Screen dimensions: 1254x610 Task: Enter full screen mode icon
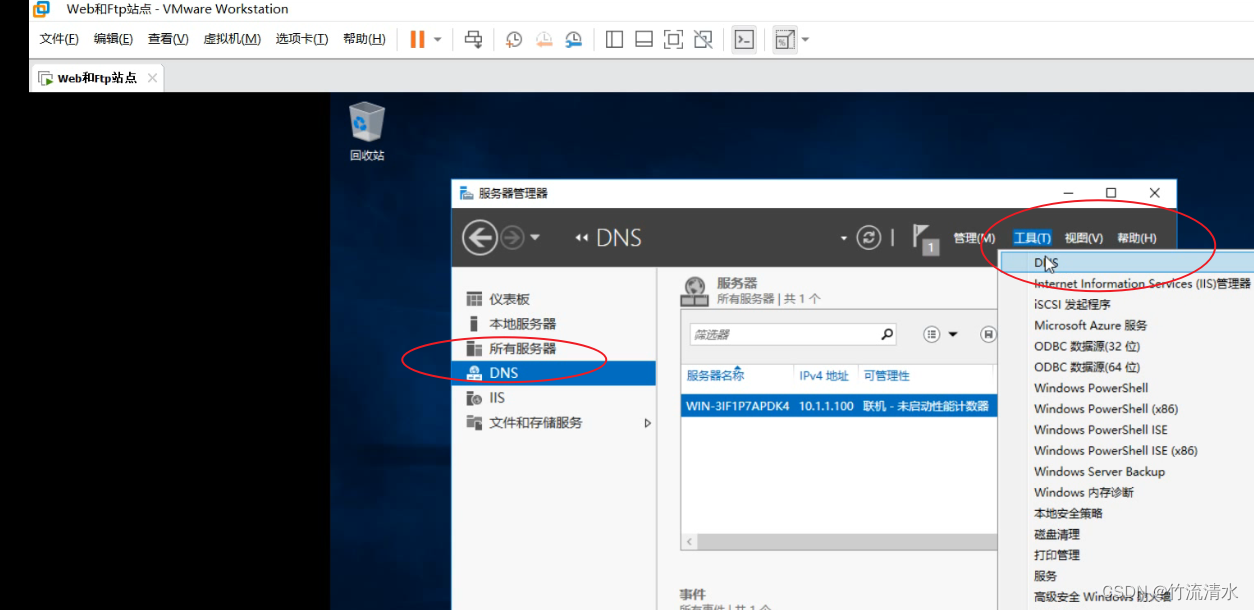point(673,39)
